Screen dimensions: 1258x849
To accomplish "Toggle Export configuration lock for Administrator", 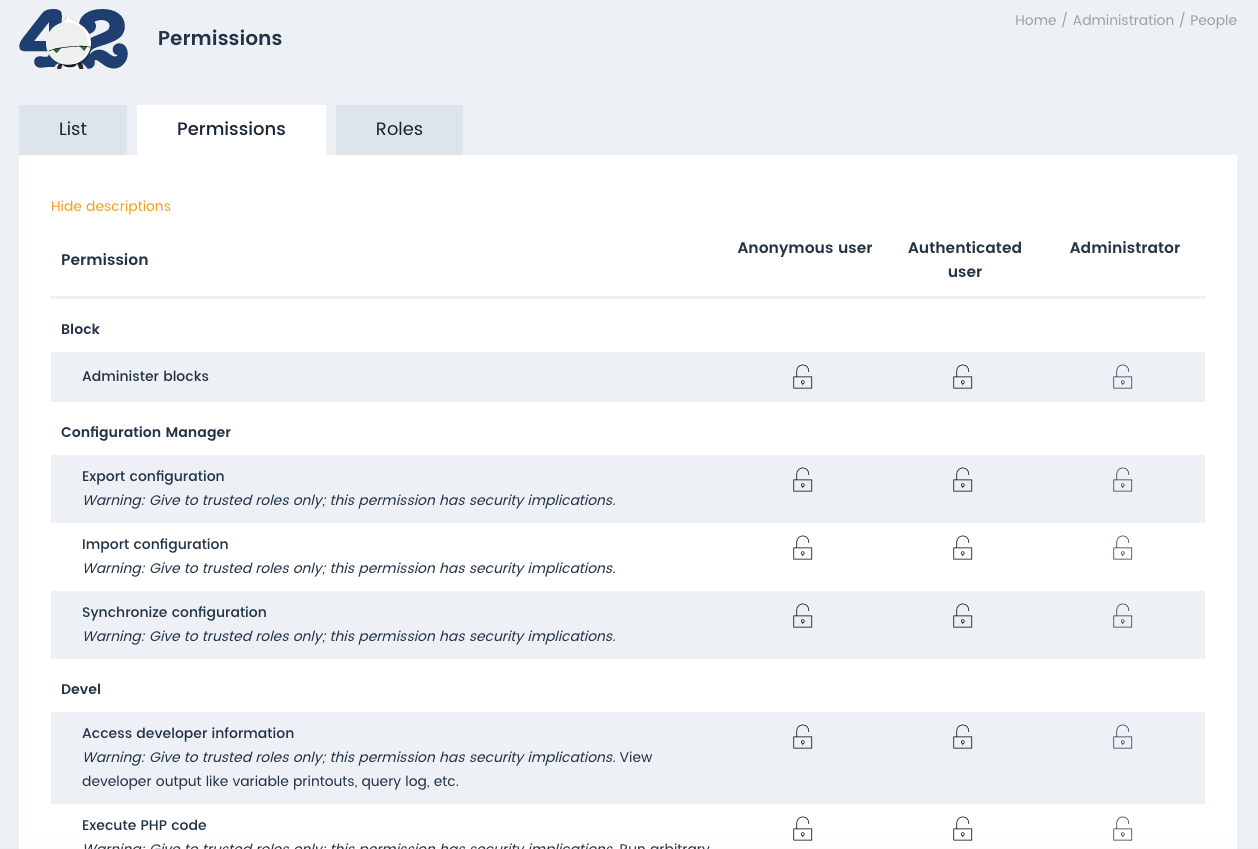I will 1123,480.
